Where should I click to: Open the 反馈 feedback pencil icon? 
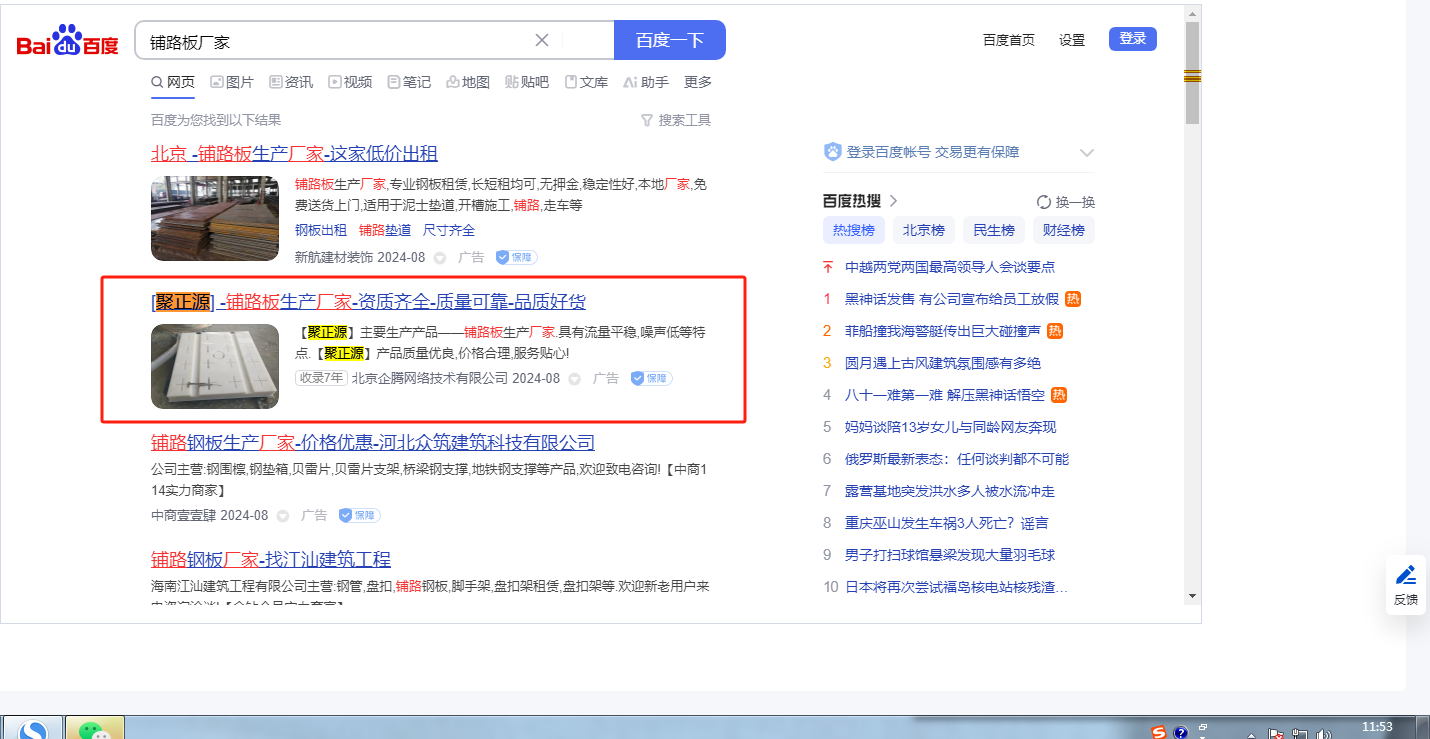pos(1405,576)
